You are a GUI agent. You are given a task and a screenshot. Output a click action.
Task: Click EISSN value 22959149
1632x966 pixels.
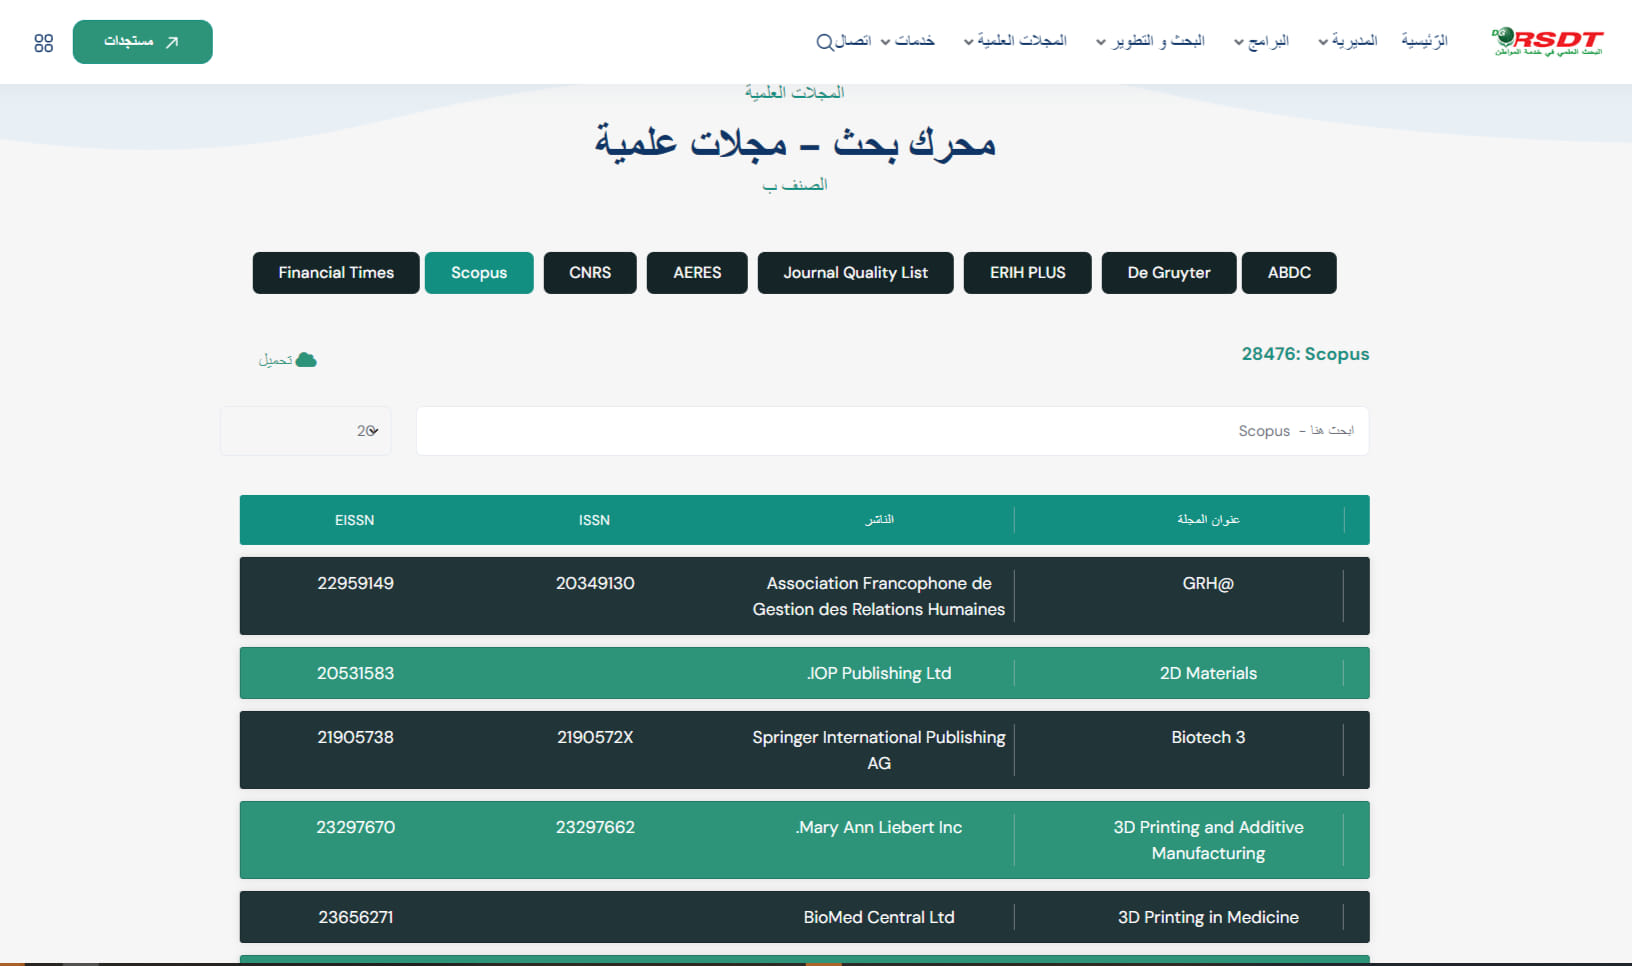[355, 583]
